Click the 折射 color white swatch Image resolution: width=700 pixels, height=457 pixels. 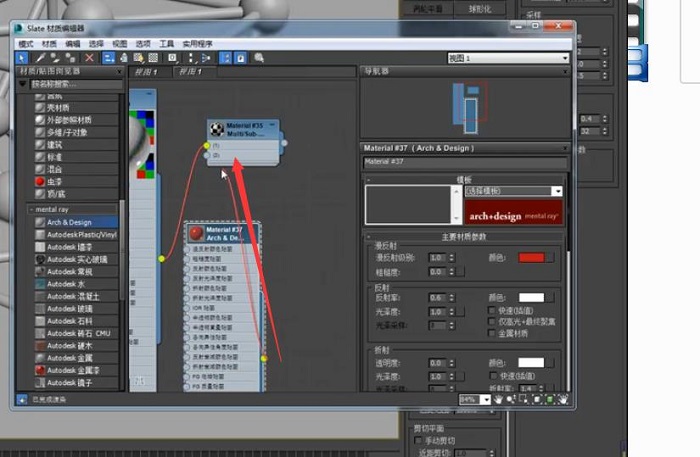click(531, 362)
